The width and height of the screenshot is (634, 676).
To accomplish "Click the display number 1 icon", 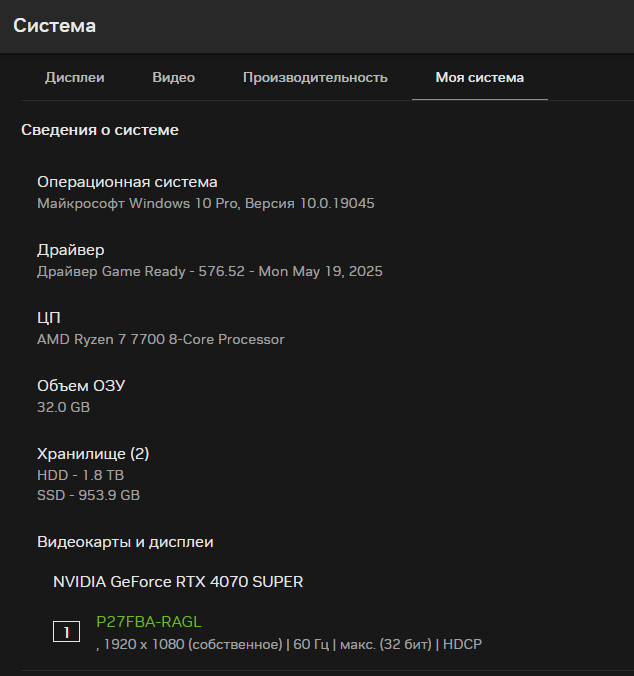I will point(66,632).
